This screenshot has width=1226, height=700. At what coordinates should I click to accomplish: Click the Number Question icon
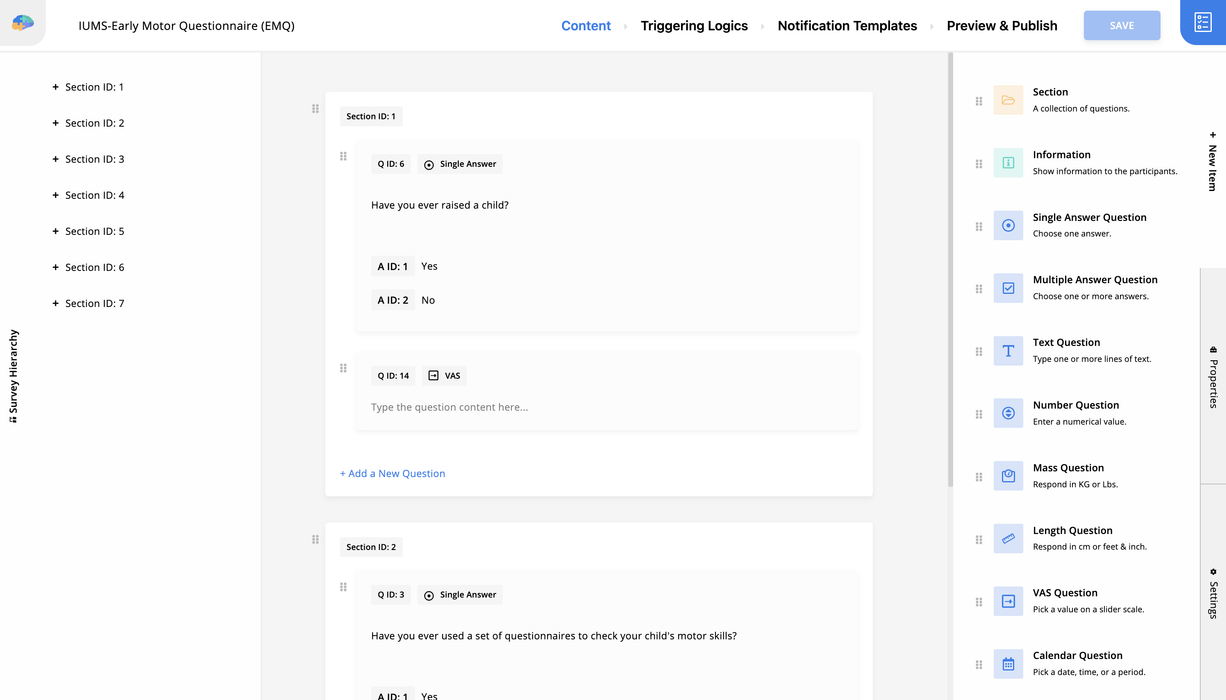1007,413
